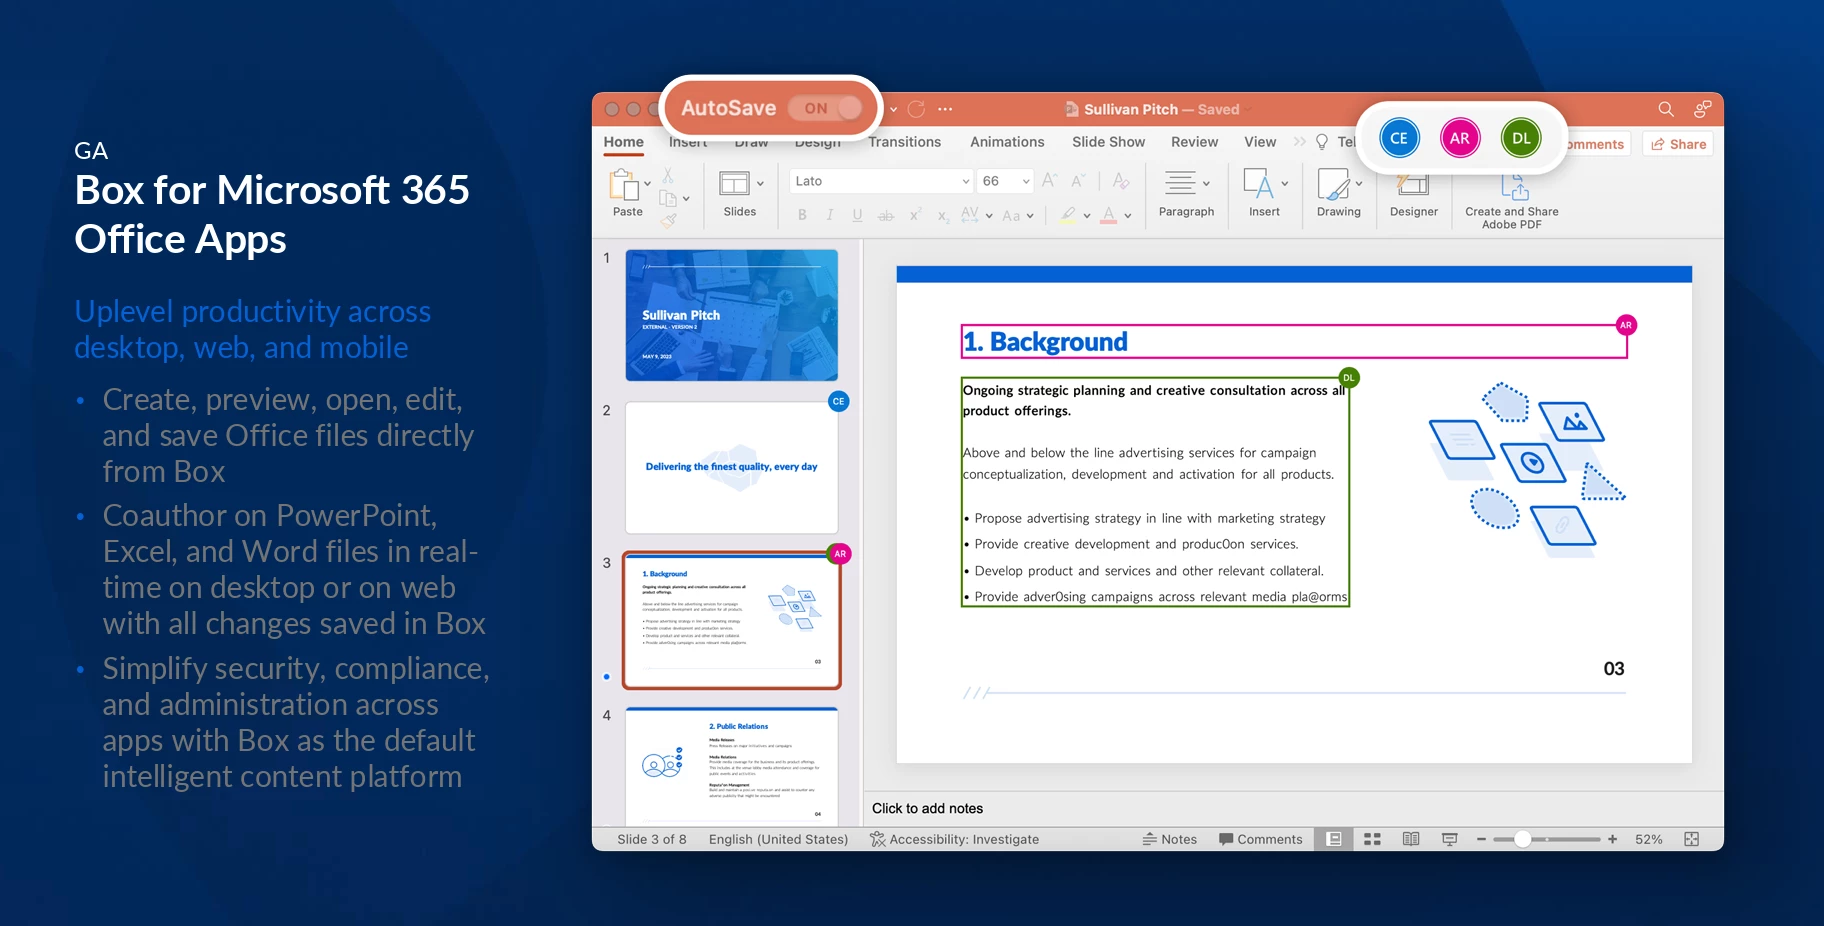The width and height of the screenshot is (1824, 926).
Task: Click the Increase Font Size icon
Action: 1049,180
